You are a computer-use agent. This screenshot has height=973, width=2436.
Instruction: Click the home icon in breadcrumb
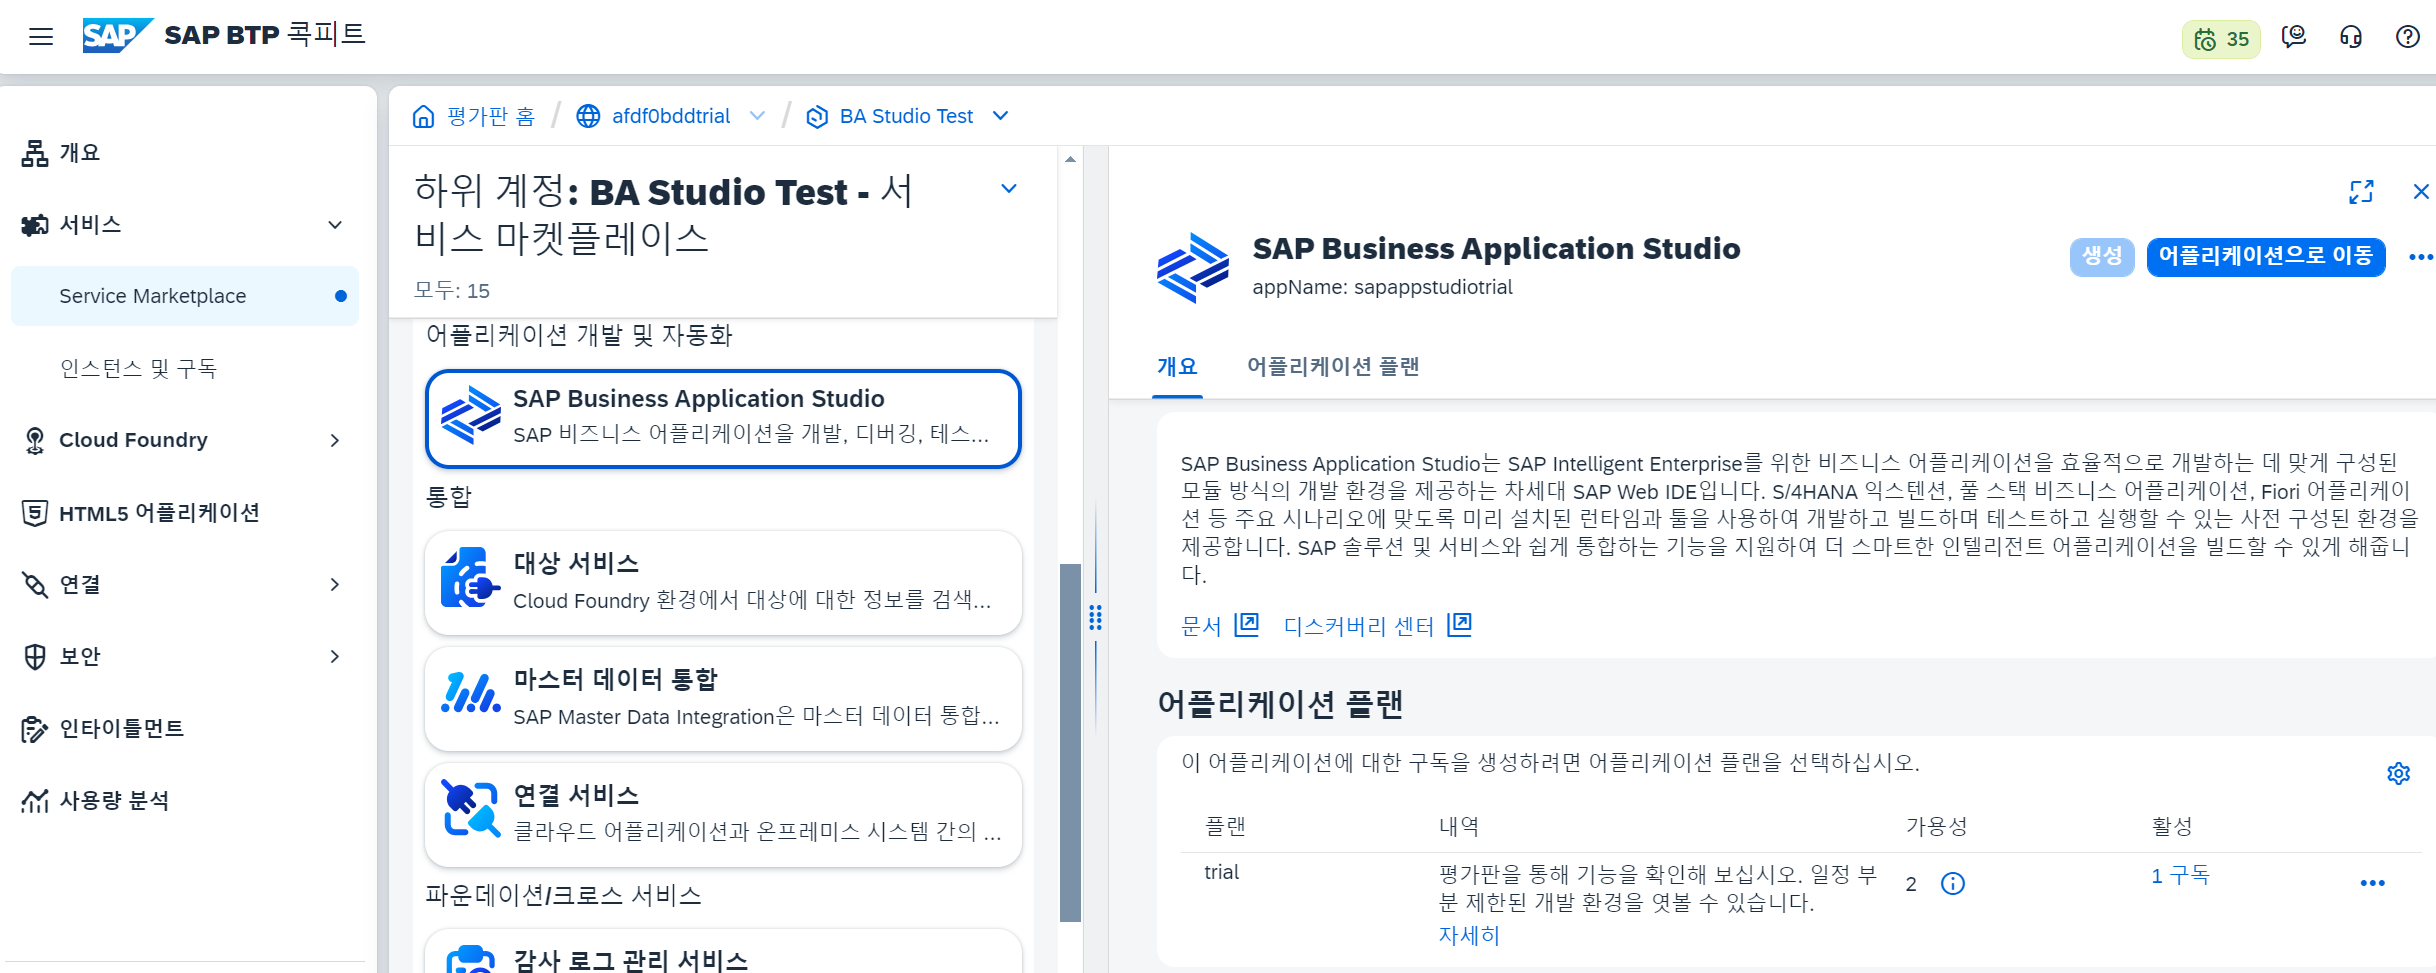(424, 116)
